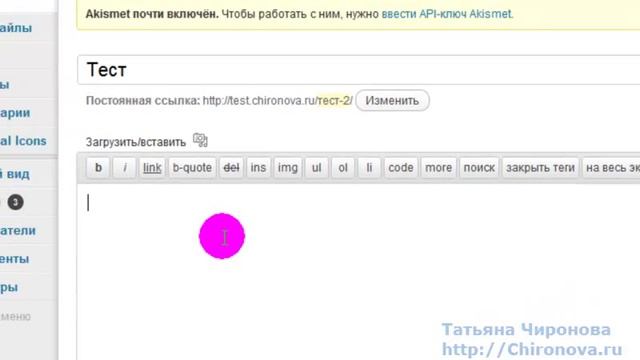Click the add media icon next to Загрузить/вставить
The height and width of the screenshot is (360, 640).
[x=200, y=140]
